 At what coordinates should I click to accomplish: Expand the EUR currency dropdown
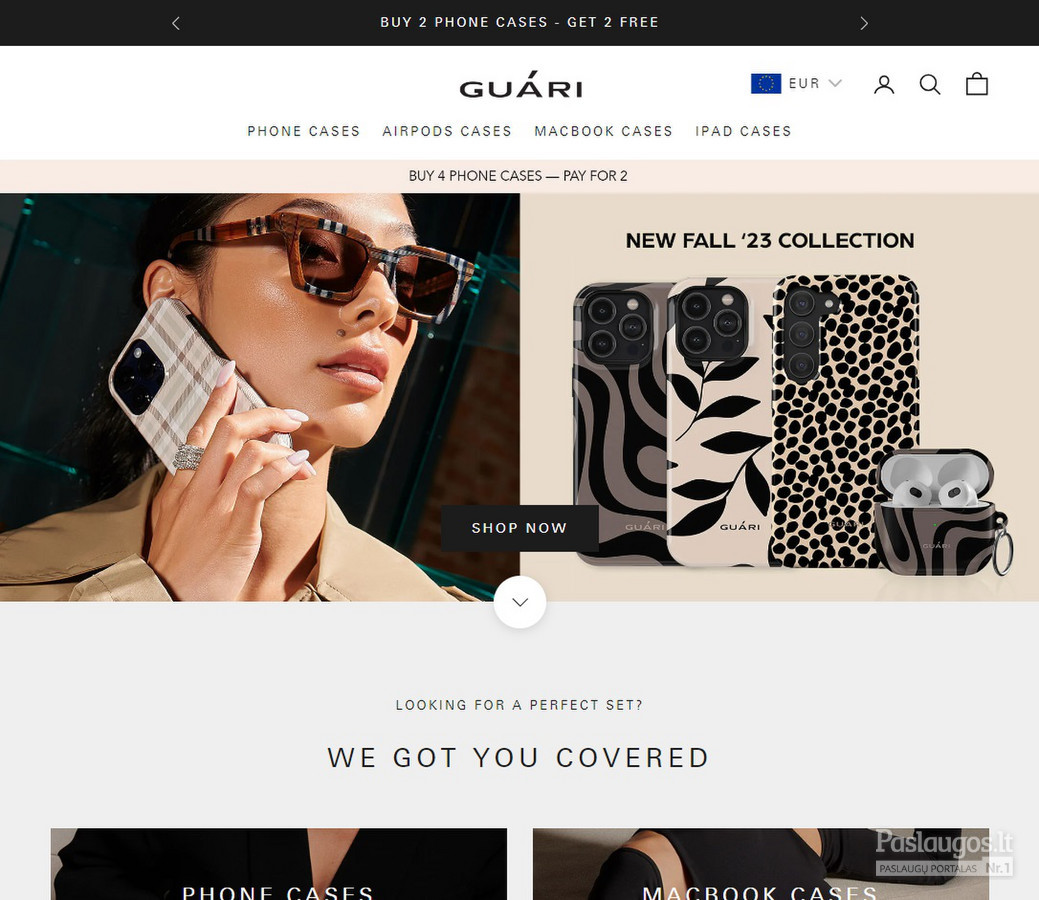[x=815, y=84]
